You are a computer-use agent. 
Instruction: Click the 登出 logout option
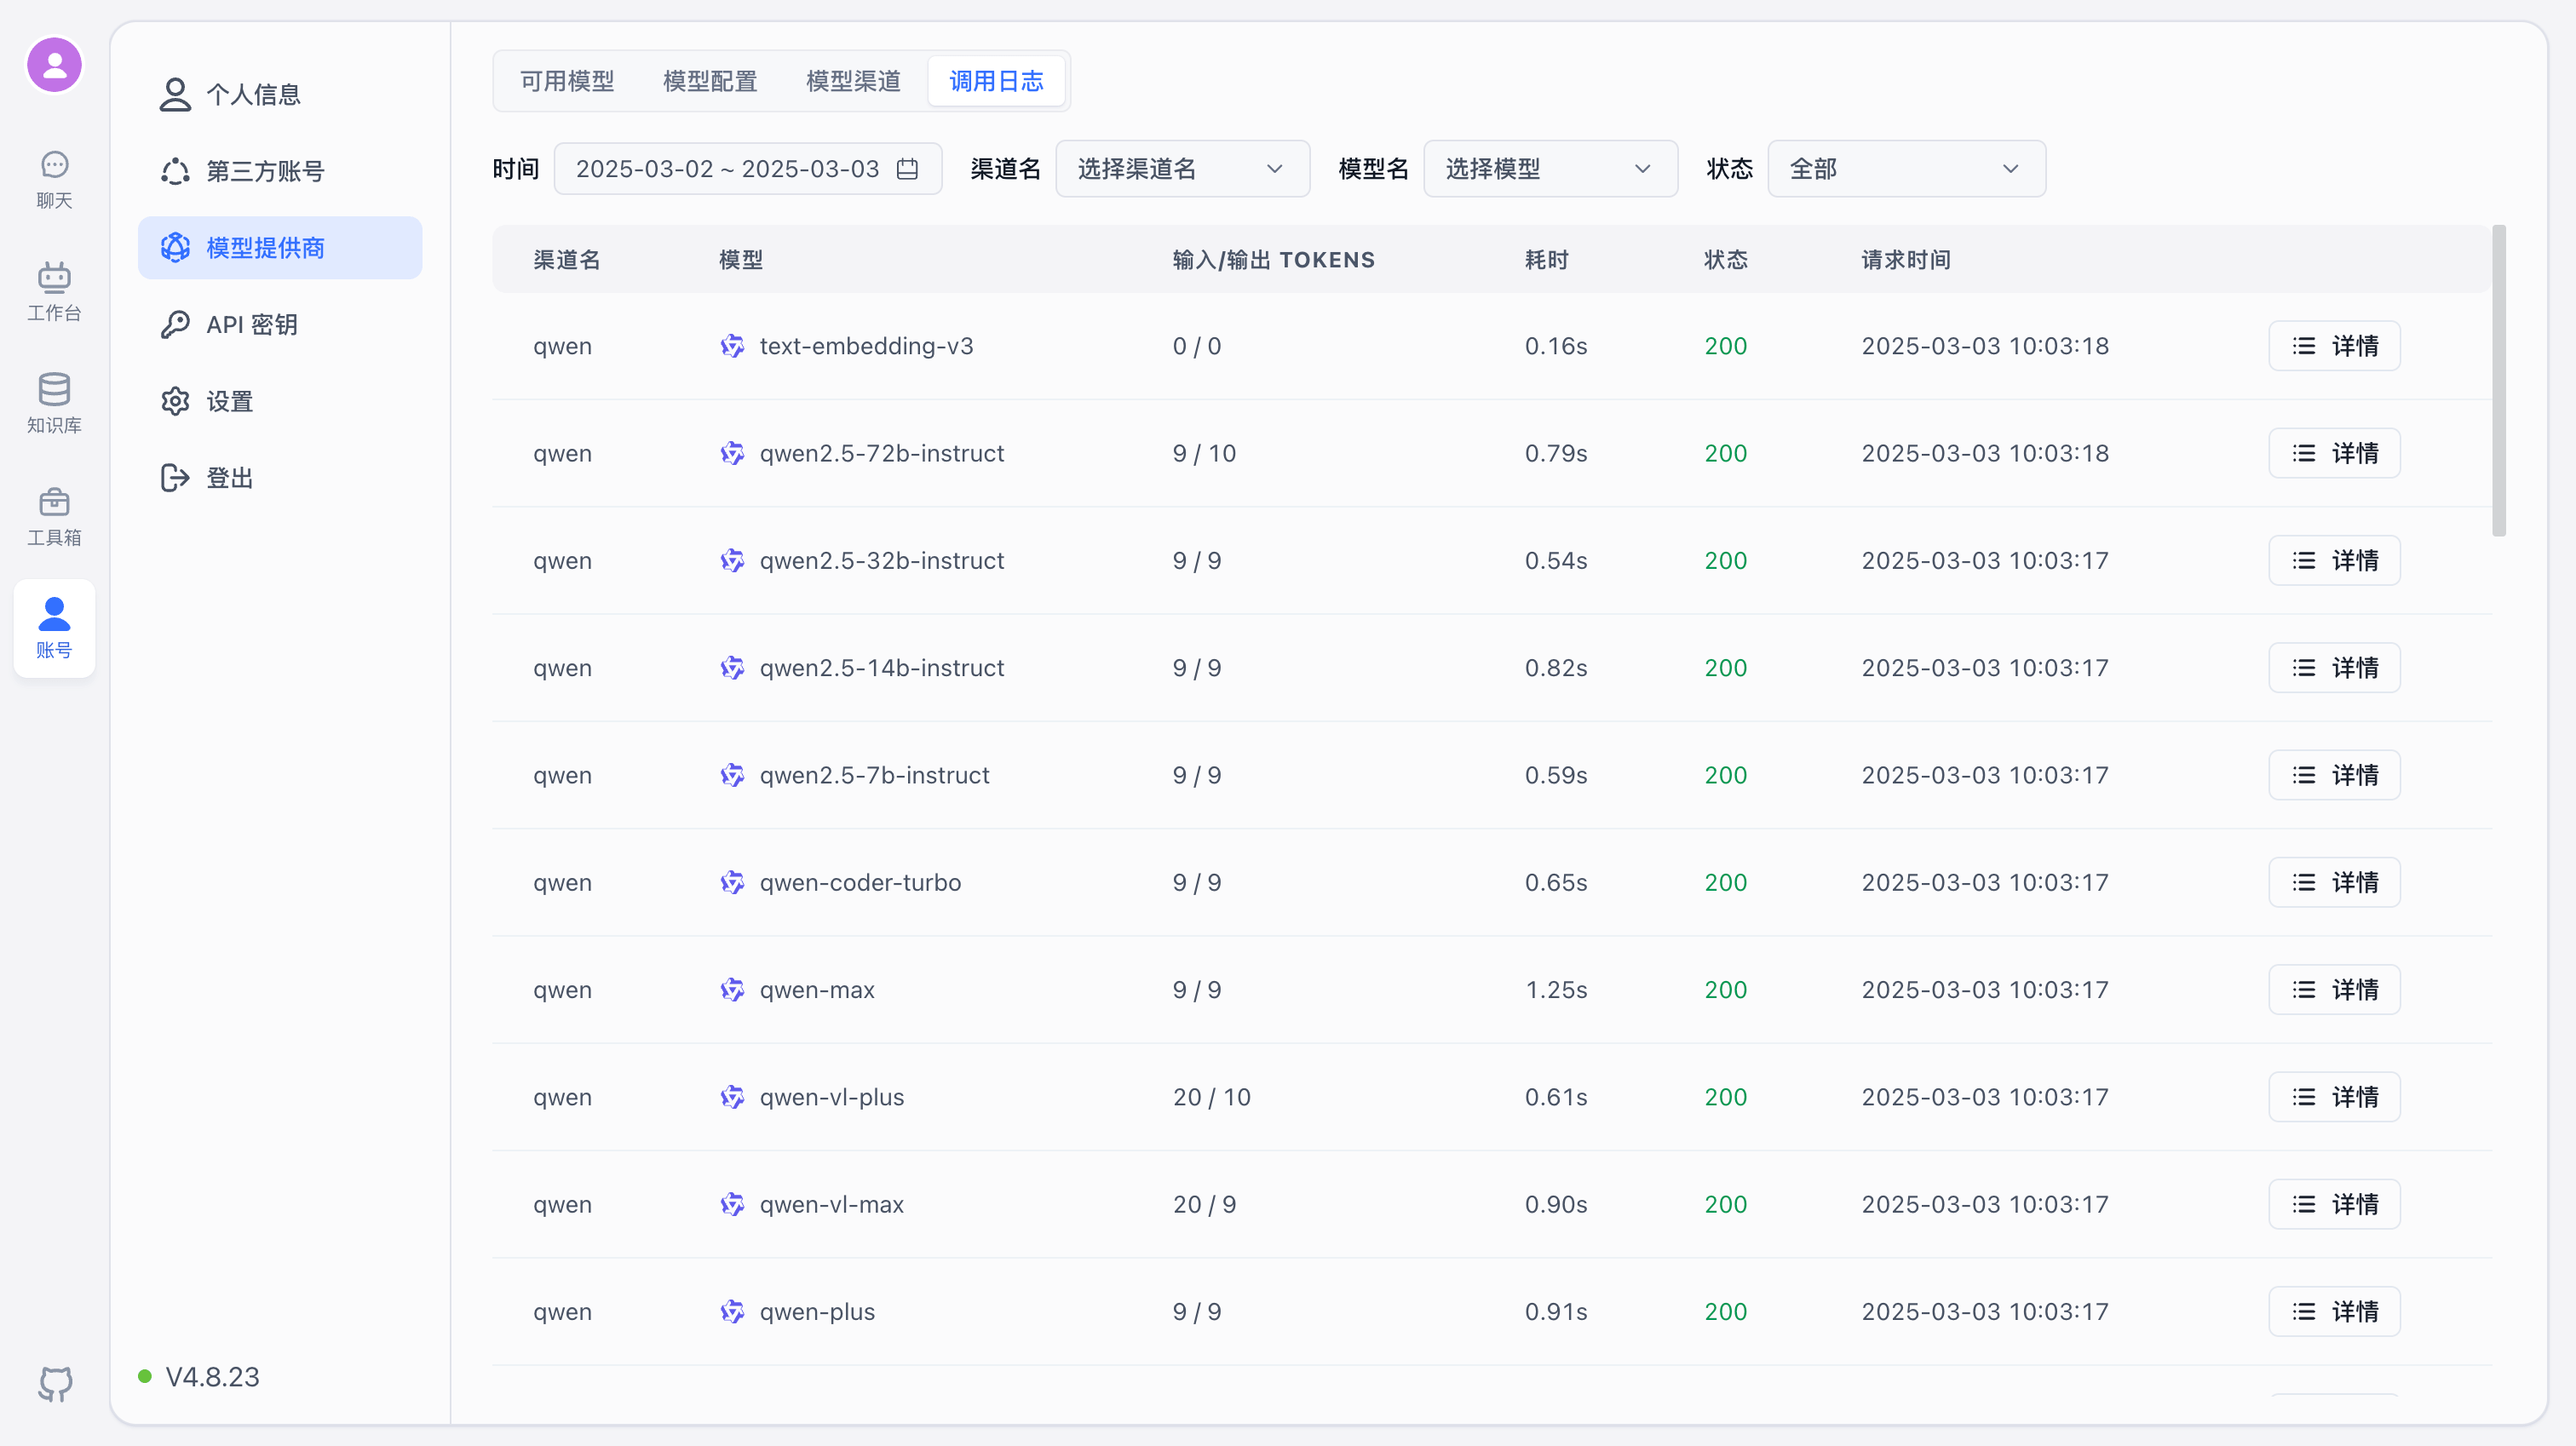click(230, 477)
